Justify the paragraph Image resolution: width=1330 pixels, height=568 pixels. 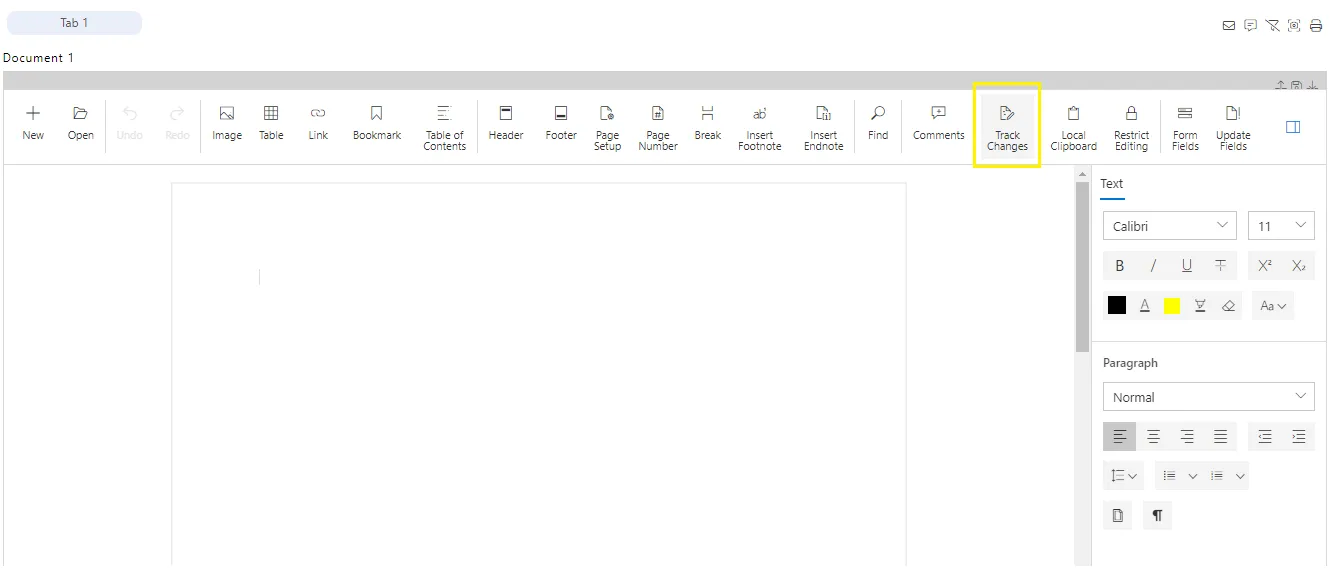[1221, 436]
